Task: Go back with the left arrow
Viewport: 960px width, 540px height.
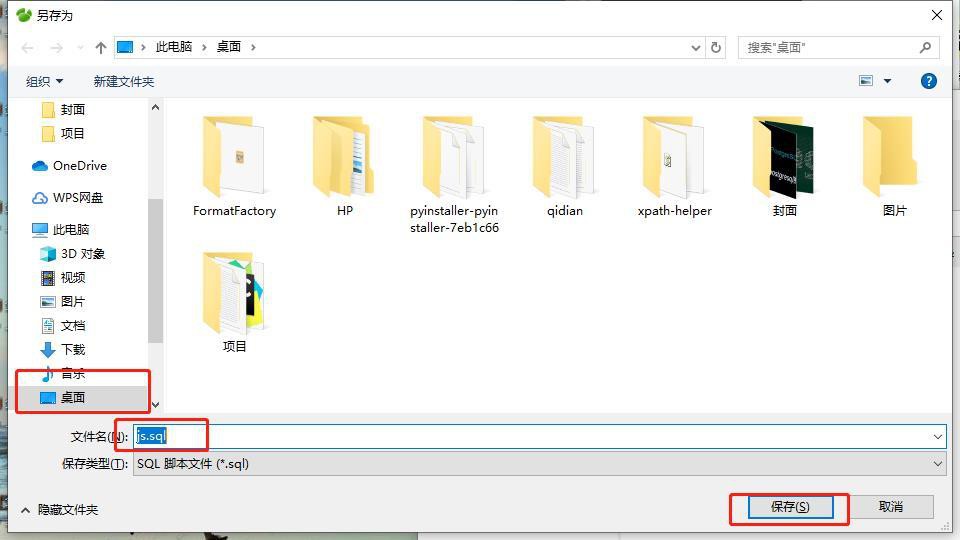Action: (27, 48)
